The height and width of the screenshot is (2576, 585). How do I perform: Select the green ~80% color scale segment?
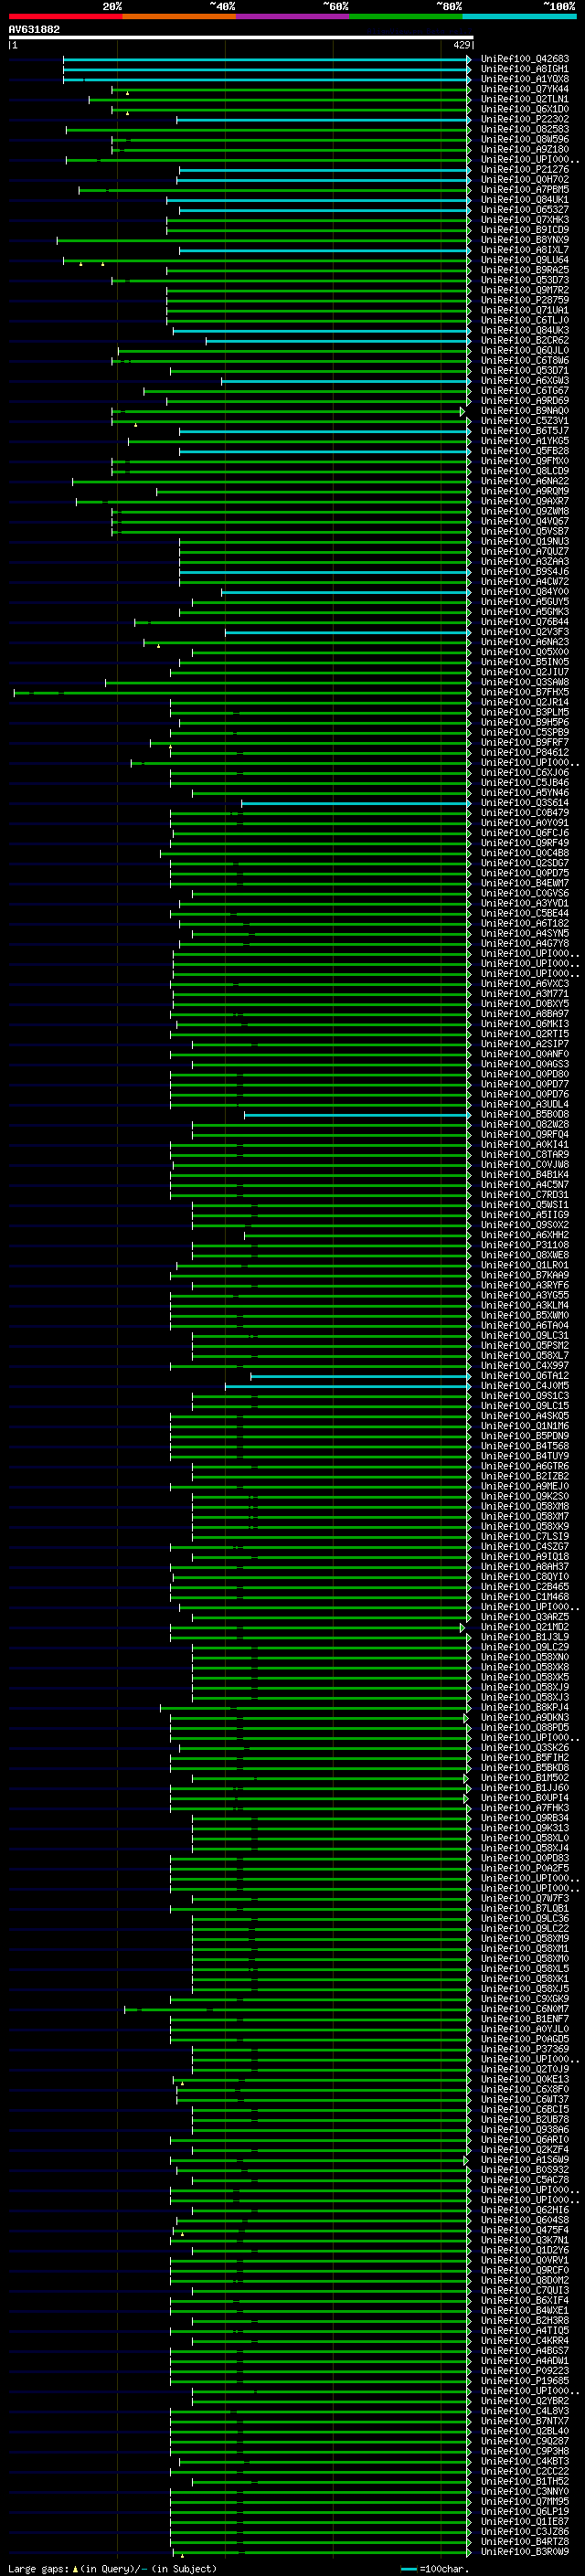406,16
